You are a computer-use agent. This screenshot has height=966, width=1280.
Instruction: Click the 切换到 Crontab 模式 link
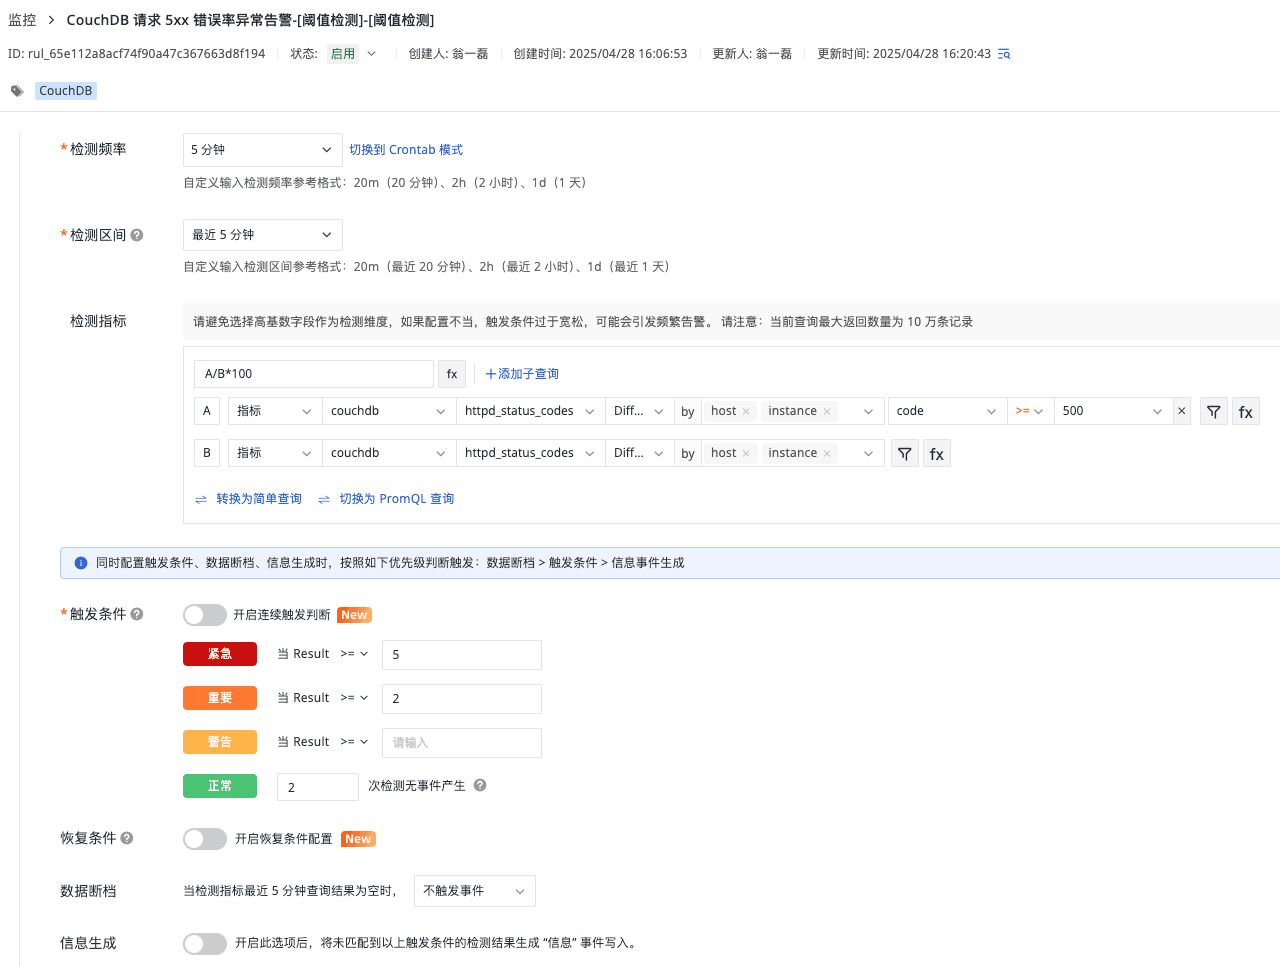coord(406,150)
